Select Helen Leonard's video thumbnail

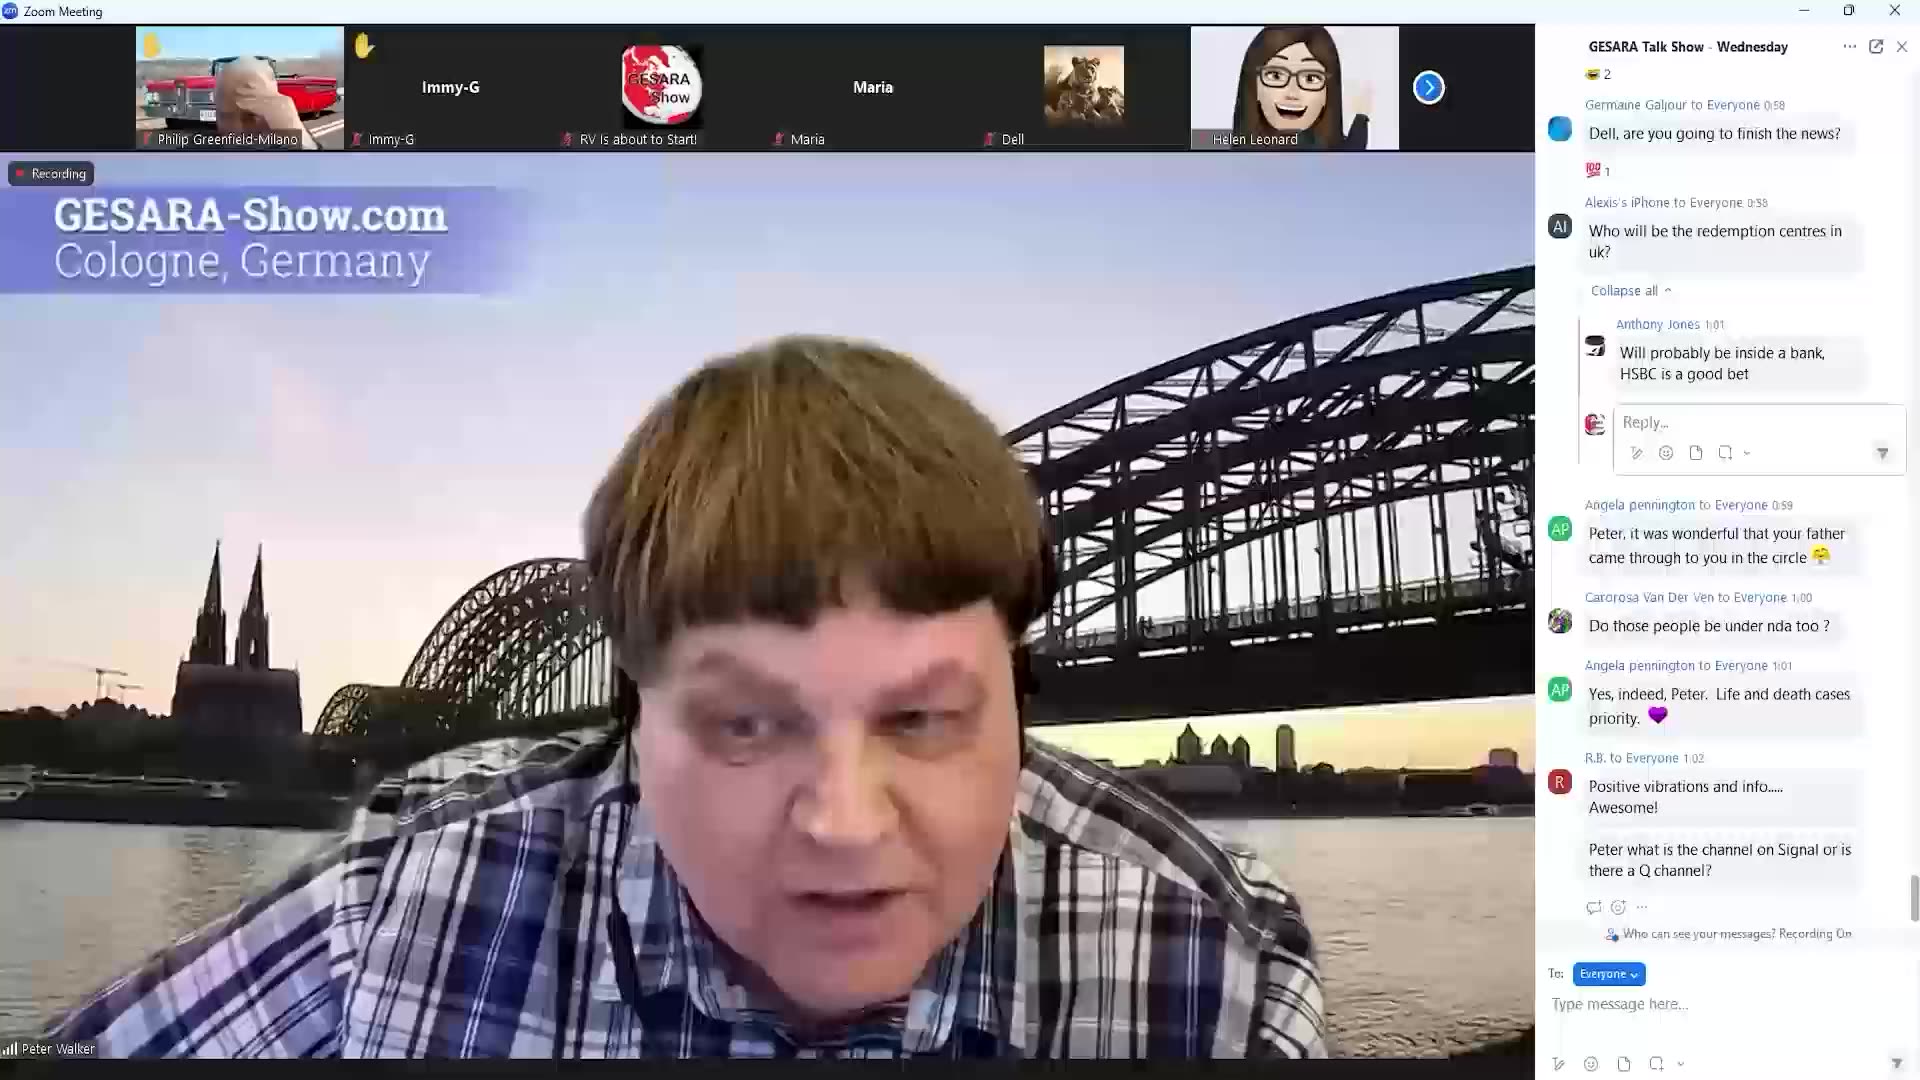pyautogui.click(x=1294, y=88)
